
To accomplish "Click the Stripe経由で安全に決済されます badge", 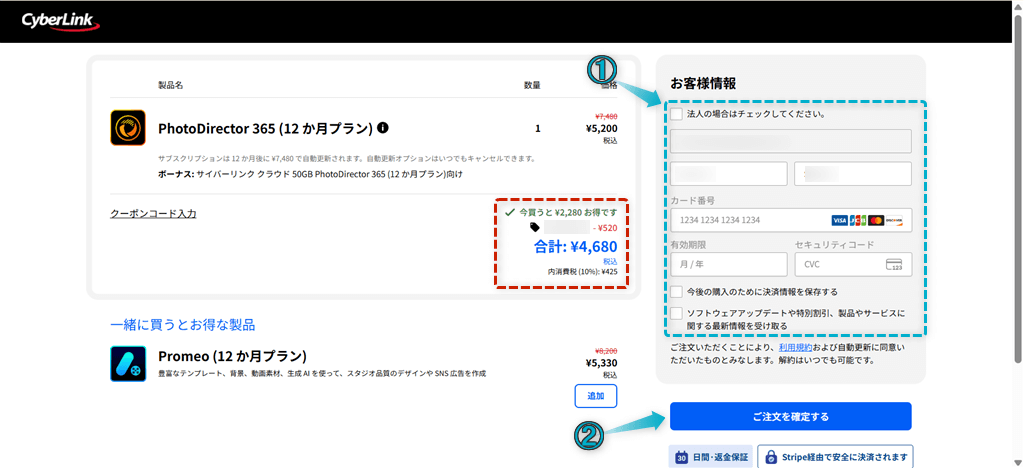I will [836, 456].
